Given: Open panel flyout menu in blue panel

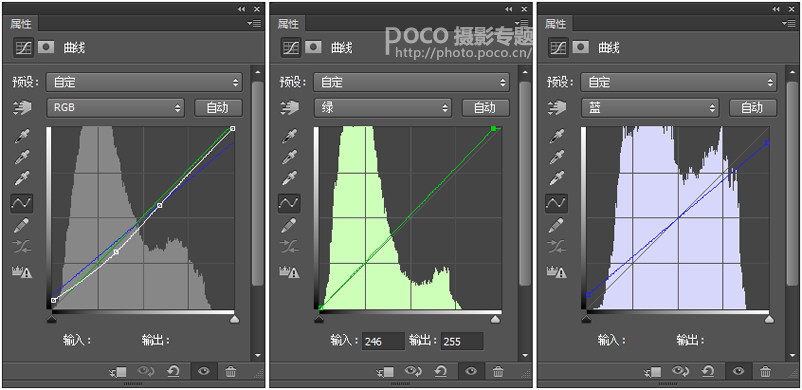Looking at the screenshot, I should point(788,23).
